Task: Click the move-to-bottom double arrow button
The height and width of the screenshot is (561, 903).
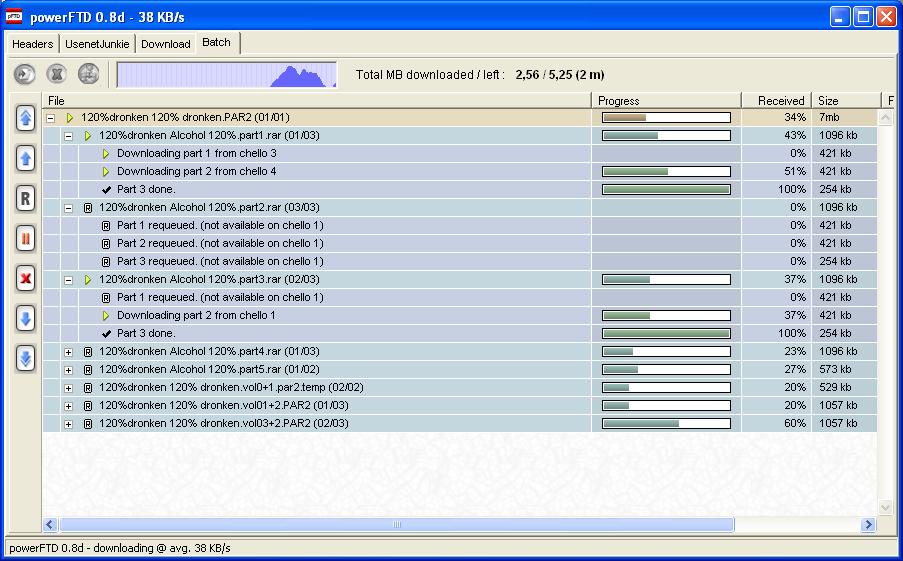Action: click(25, 359)
